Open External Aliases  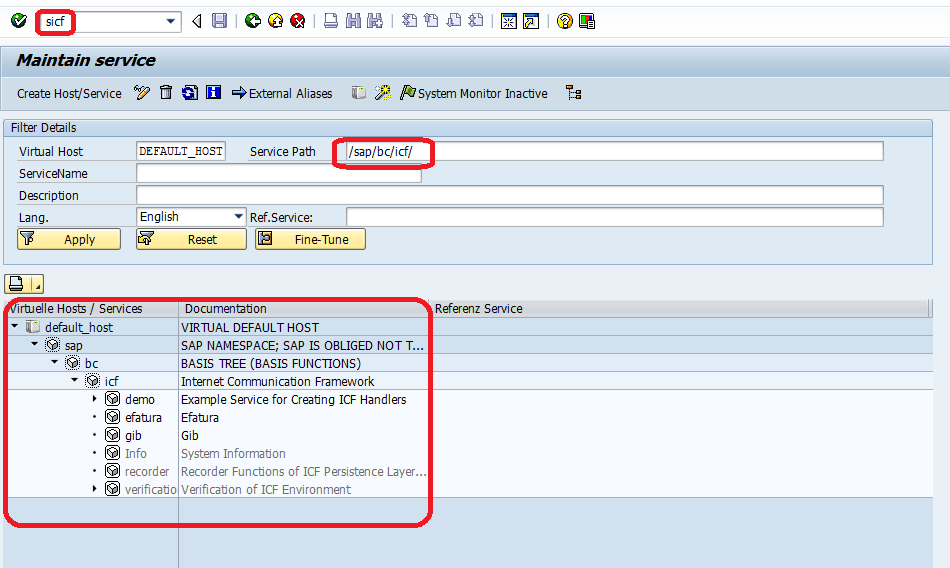pyautogui.click(x=282, y=93)
